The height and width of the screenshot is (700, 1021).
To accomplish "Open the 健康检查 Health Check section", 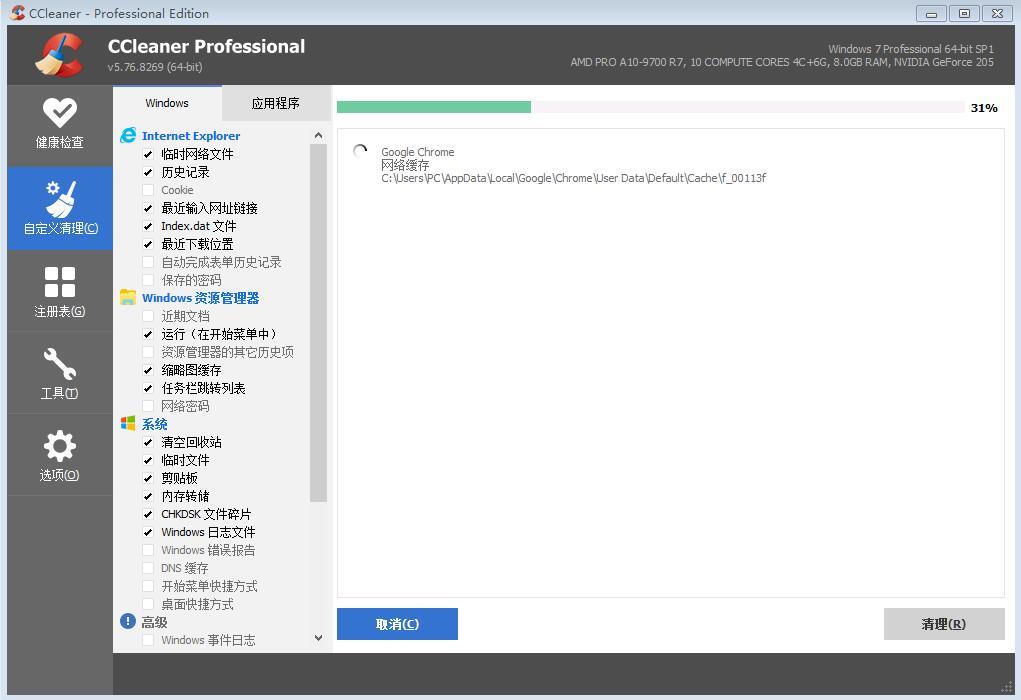I will coord(59,125).
